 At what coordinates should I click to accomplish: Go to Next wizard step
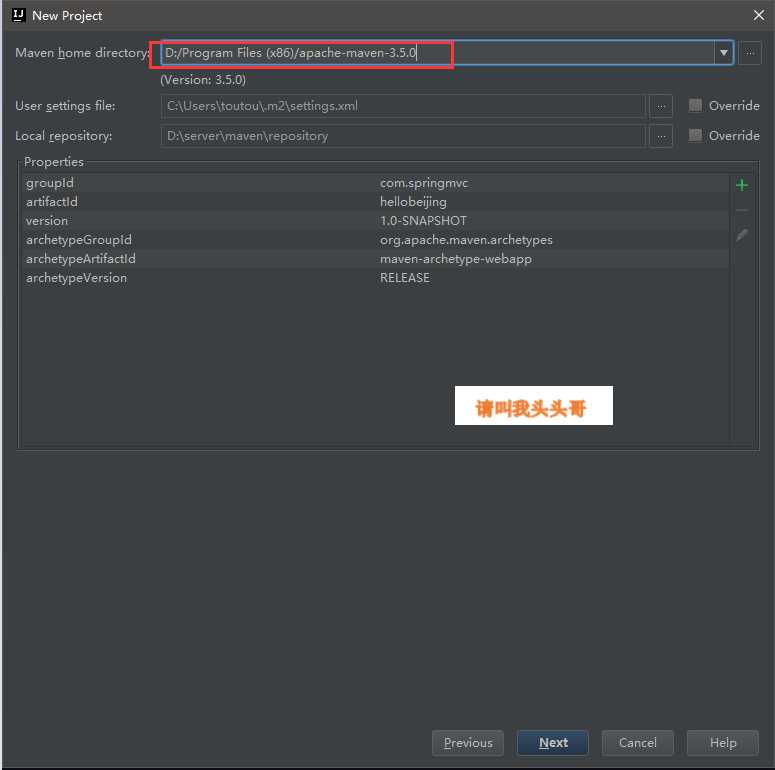553,742
